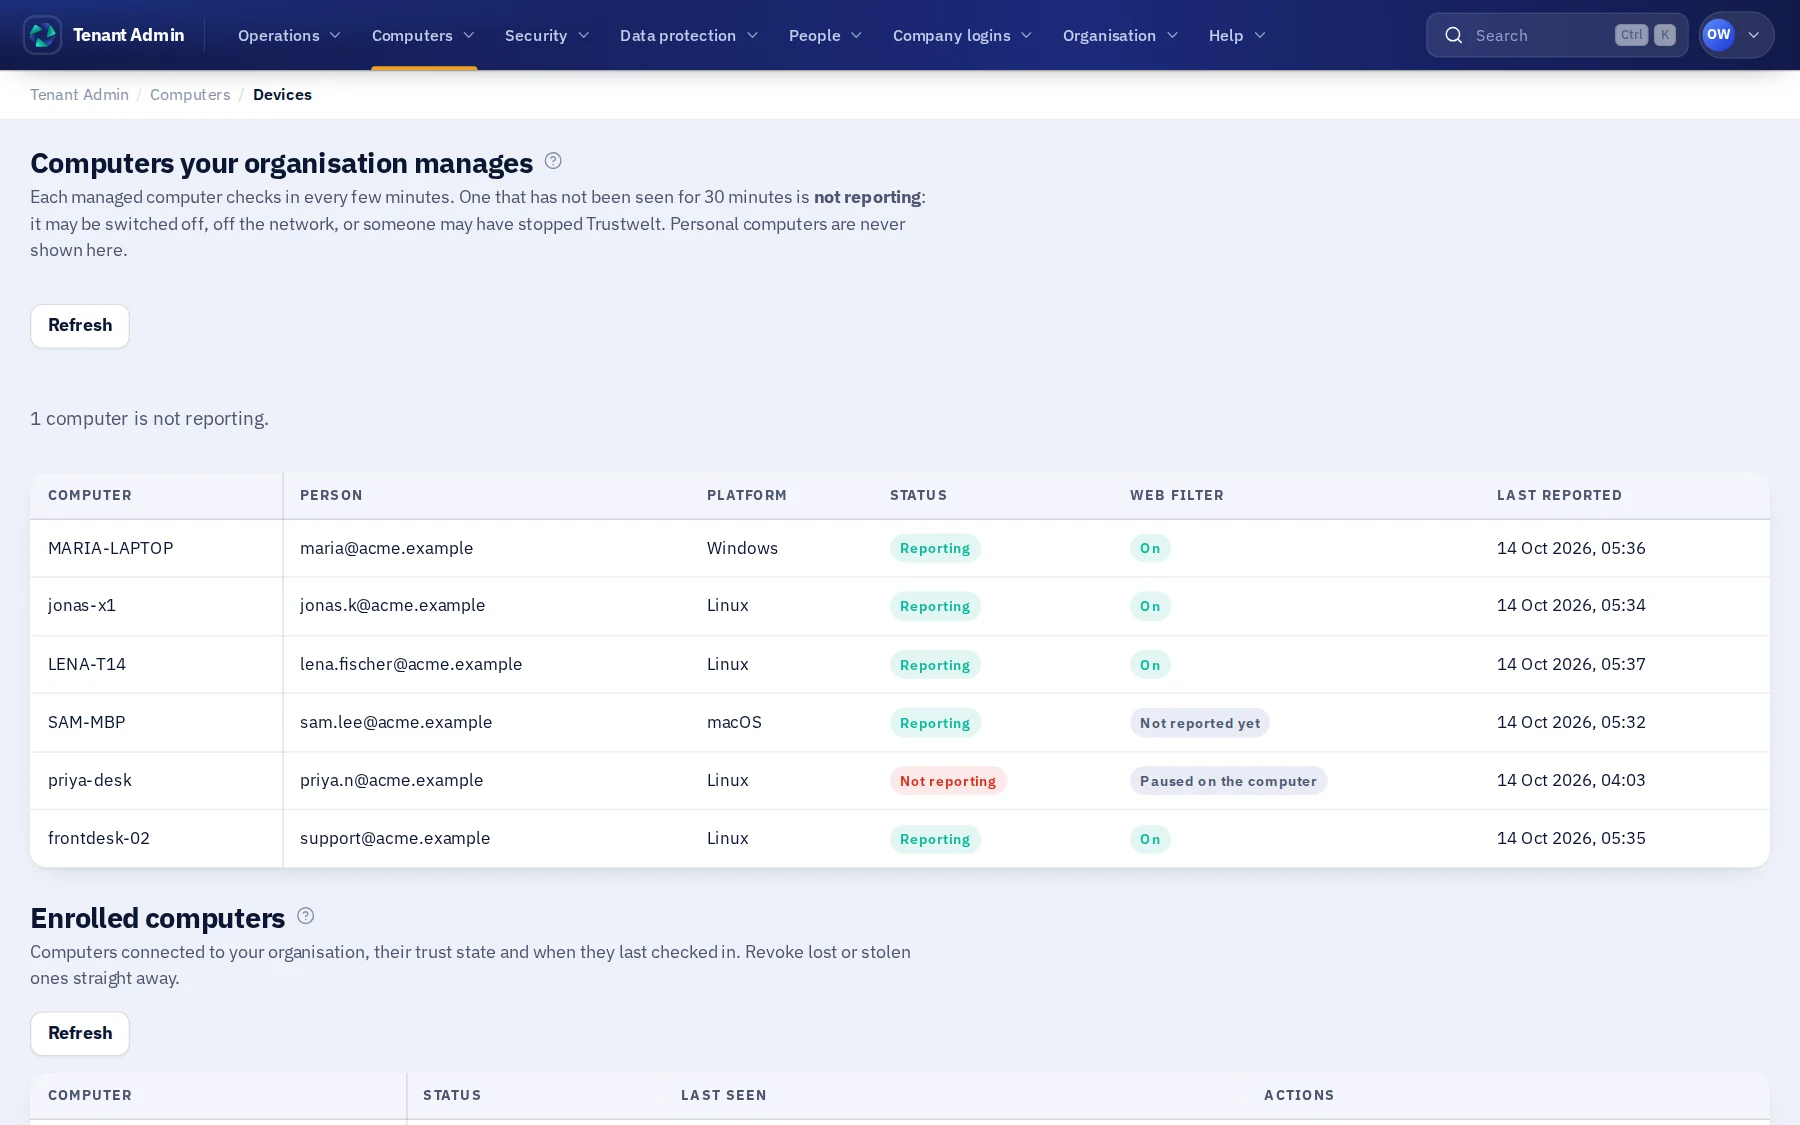Click the Last Reported column header

pyautogui.click(x=1559, y=495)
